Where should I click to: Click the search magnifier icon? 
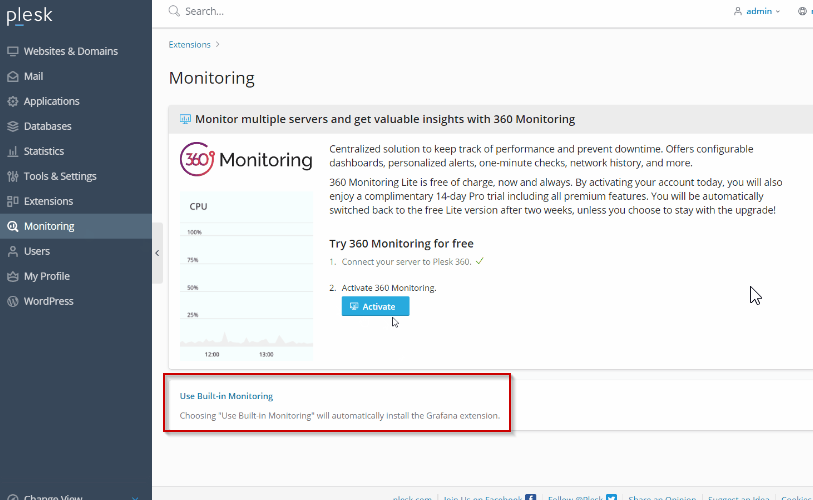pos(174,11)
